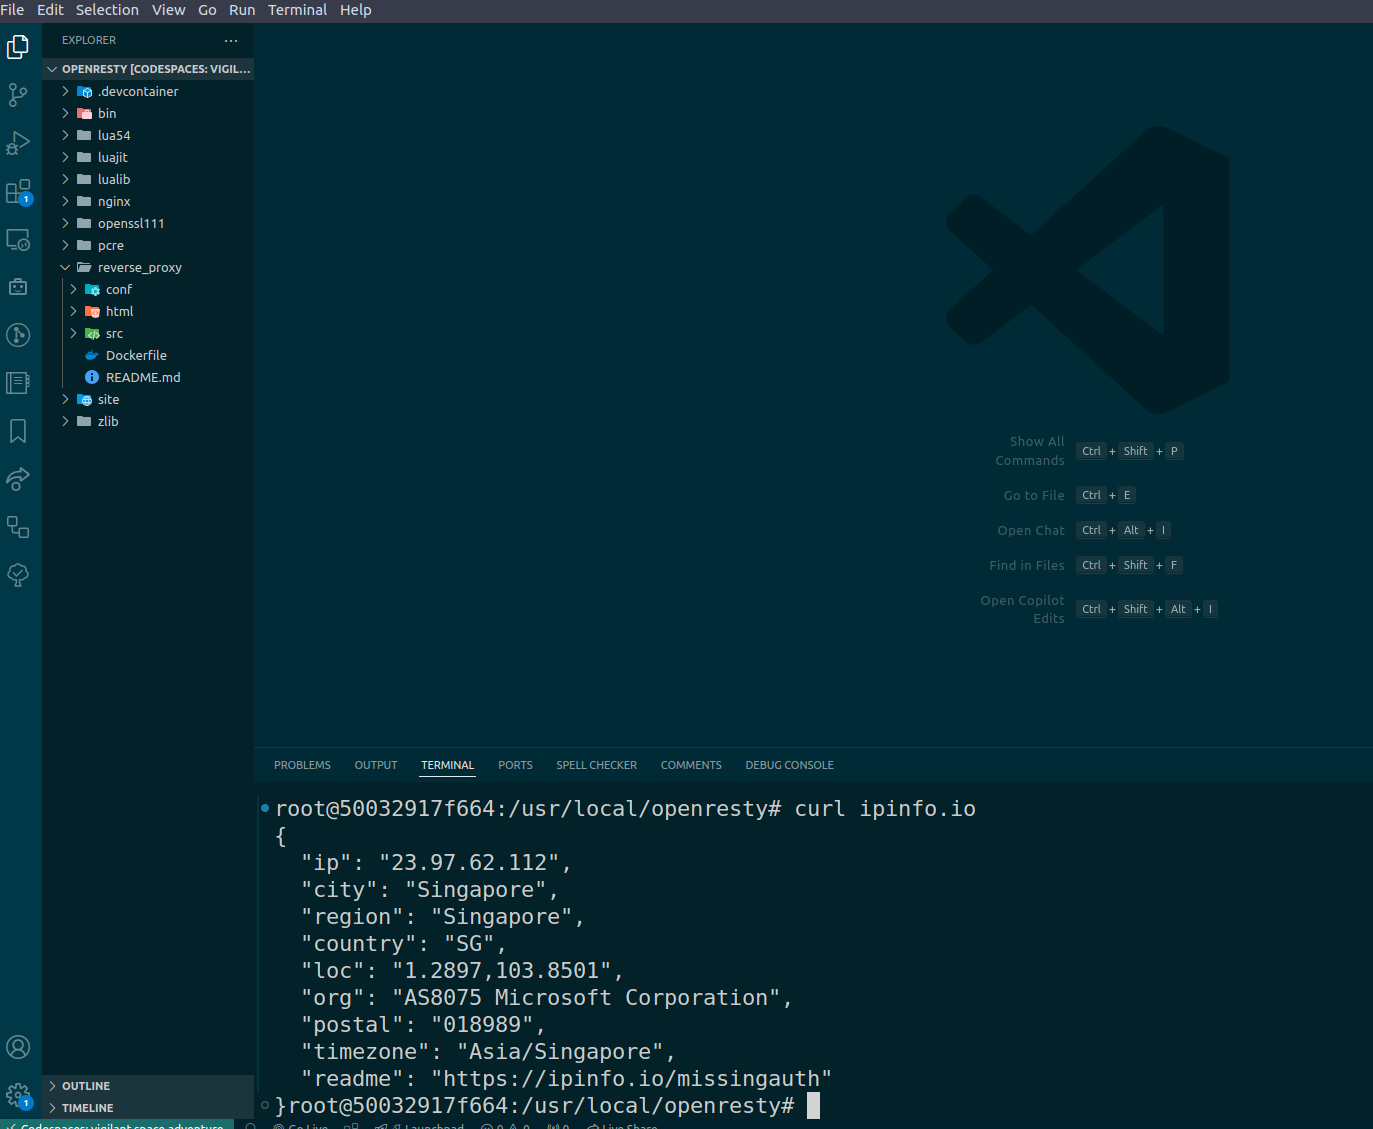Expand the lua54 folder chevron
The height and width of the screenshot is (1129, 1373).
click(x=65, y=135)
